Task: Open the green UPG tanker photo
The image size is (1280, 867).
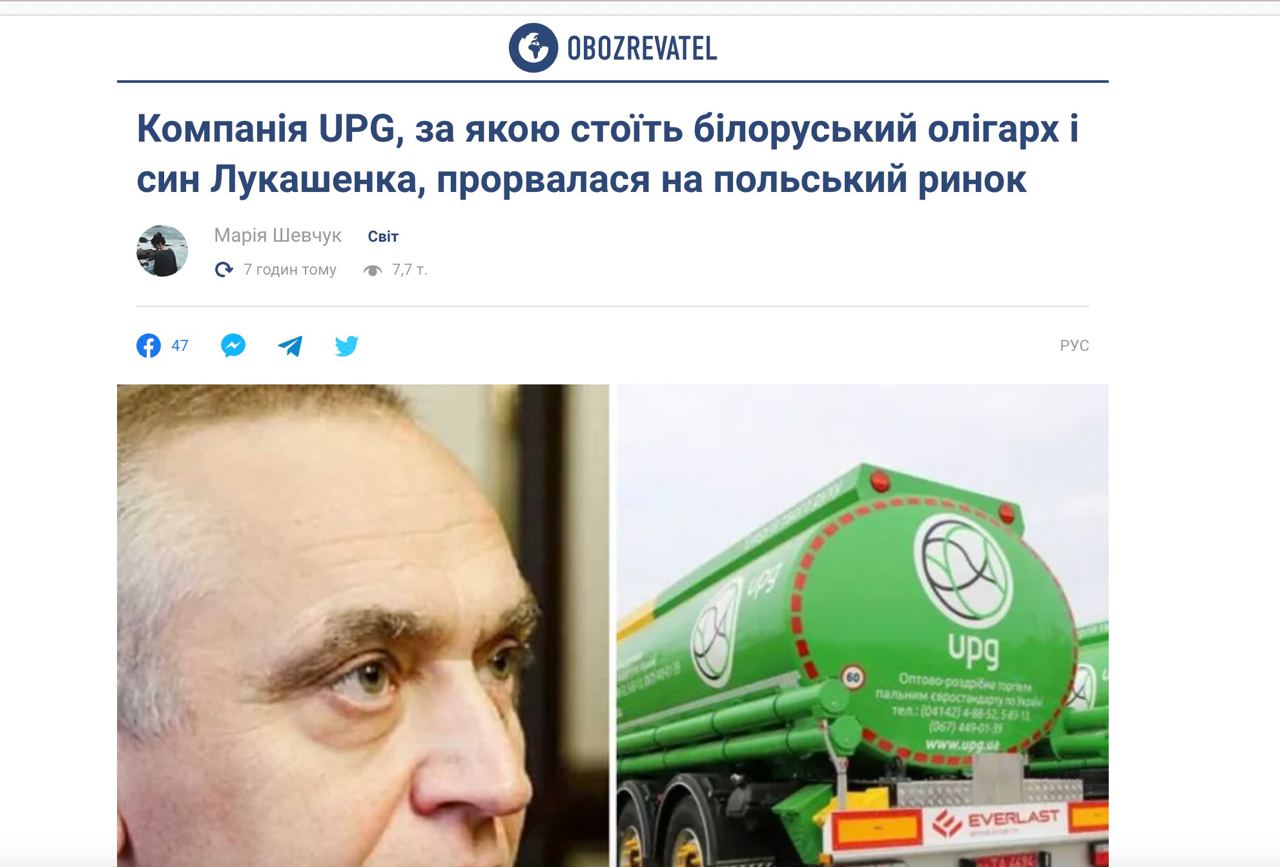Action: (x=862, y=626)
